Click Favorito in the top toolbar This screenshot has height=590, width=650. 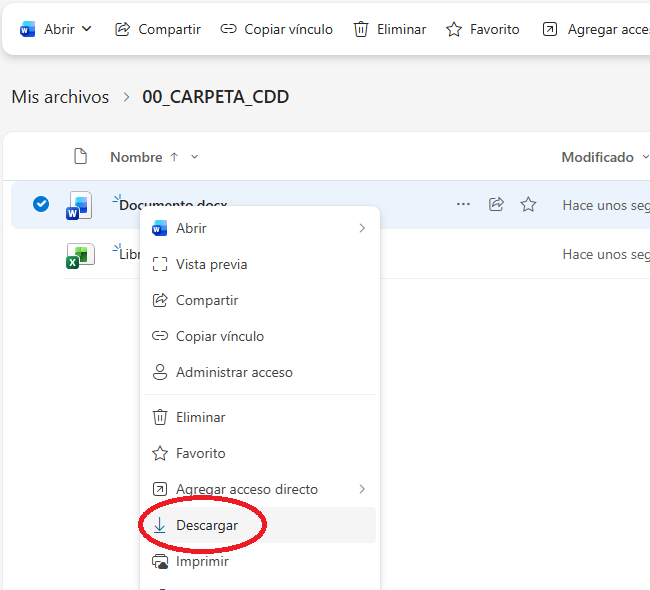tap(483, 29)
